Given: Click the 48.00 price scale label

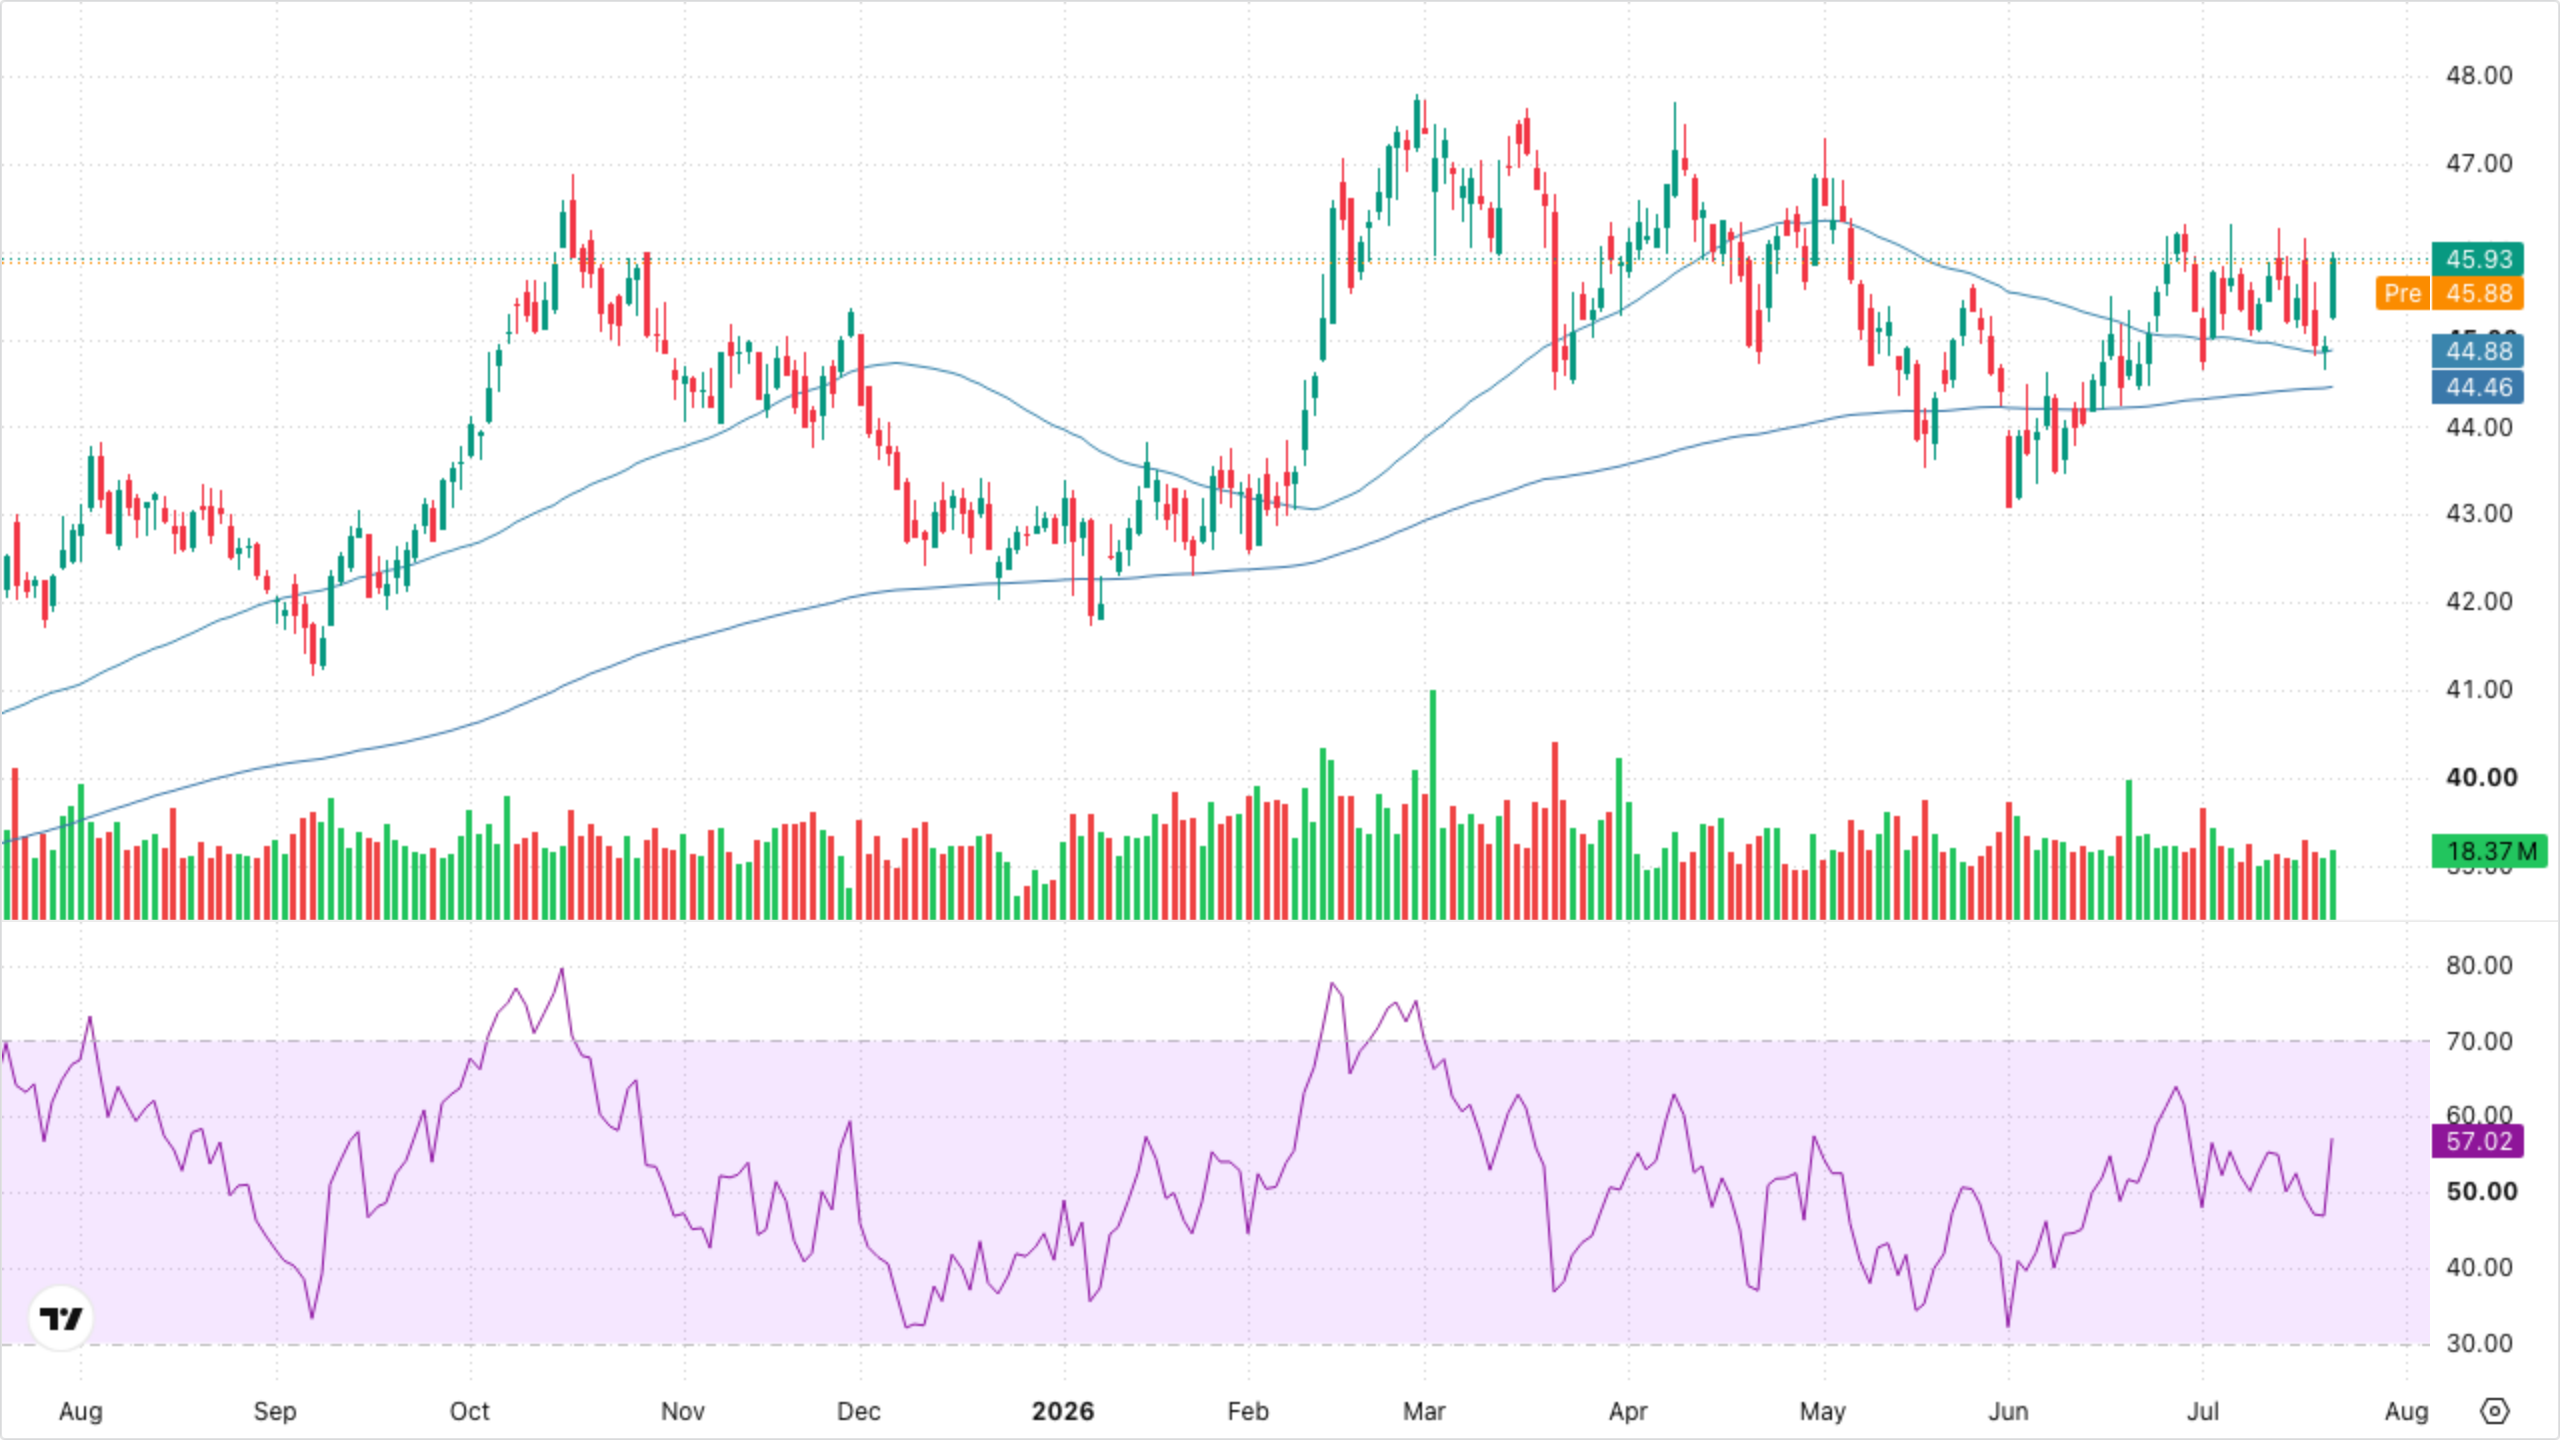Looking at the screenshot, I should pos(2479,76).
